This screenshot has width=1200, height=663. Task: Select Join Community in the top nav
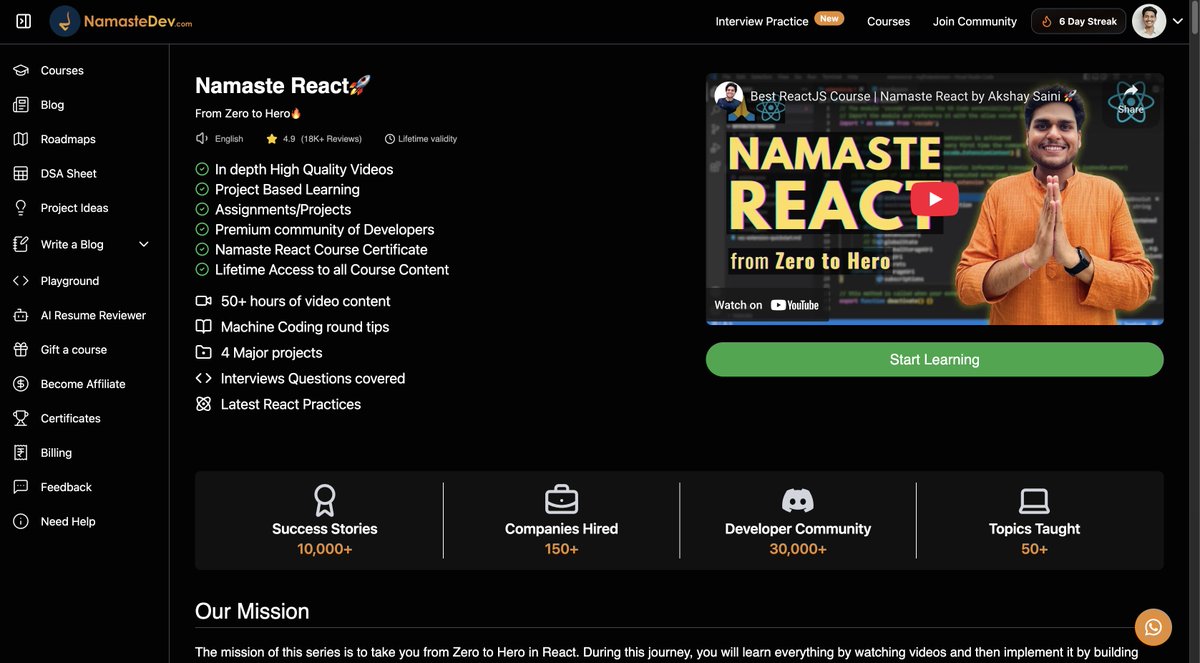coord(974,21)
